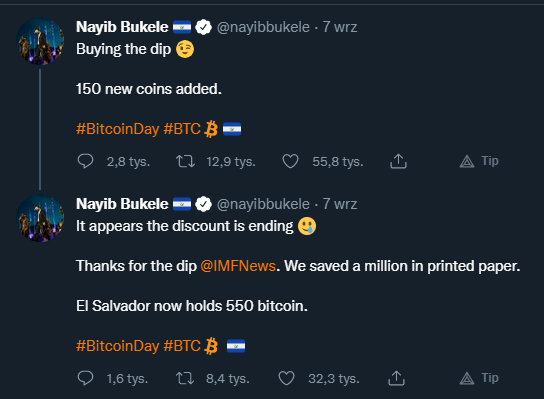Open #BitcoinDay hashtag in the first tweet
This screenshot has height=399, width=544.
118,129
